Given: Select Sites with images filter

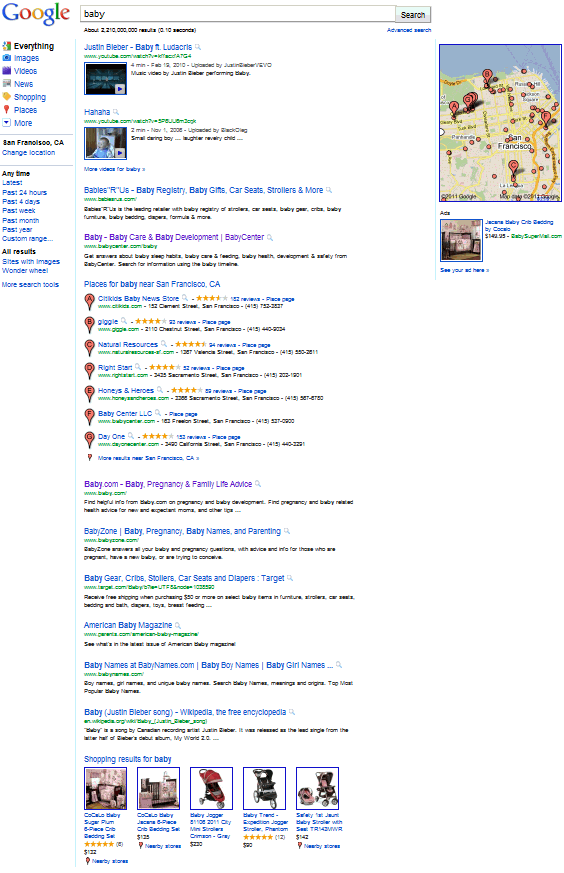Looking at the screenshot, I should click(x=31, y=261).
